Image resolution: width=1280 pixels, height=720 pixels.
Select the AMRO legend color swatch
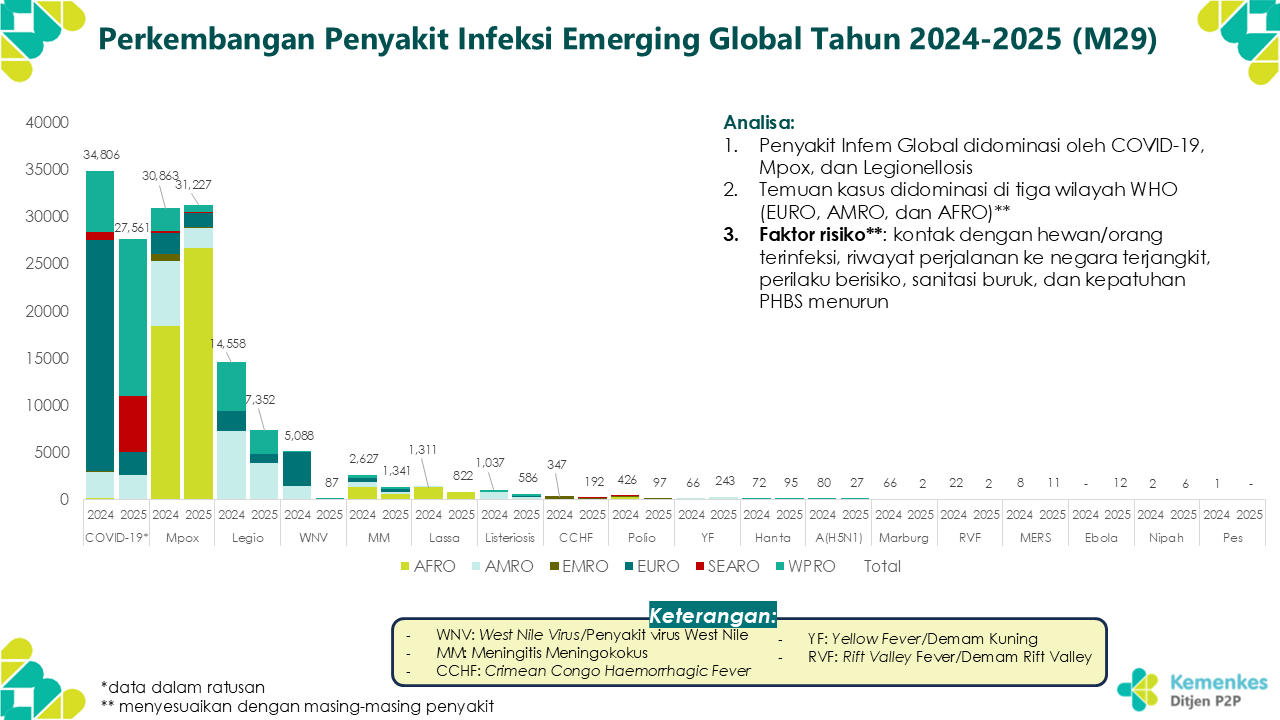click(476, 566)
